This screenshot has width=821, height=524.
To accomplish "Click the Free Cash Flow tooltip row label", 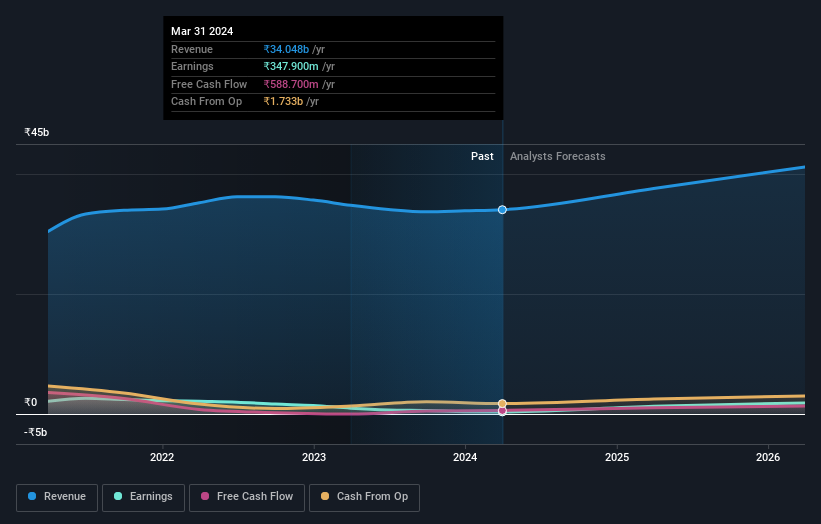I will [209, 84].
